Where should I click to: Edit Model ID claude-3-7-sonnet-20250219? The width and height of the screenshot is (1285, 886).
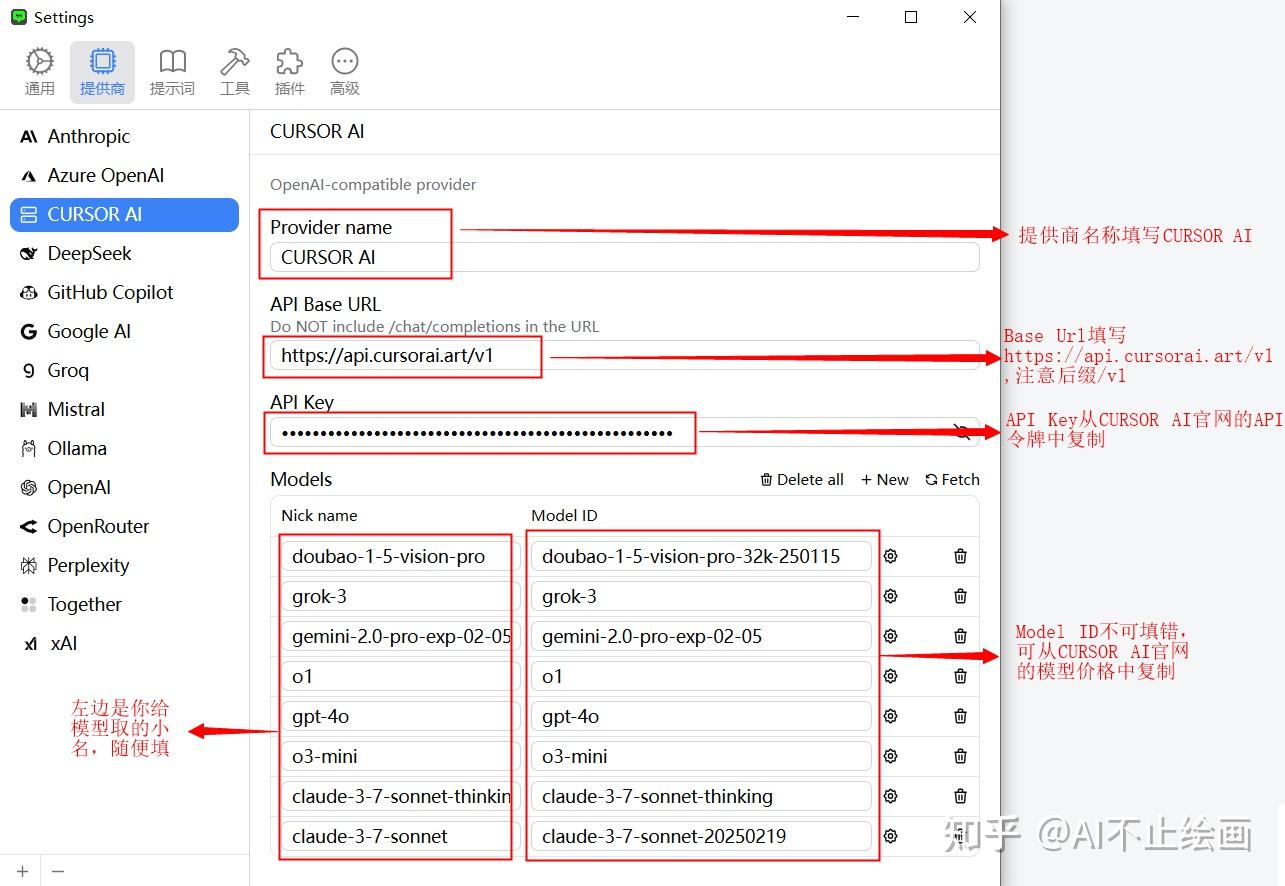[x=701, y=836]
